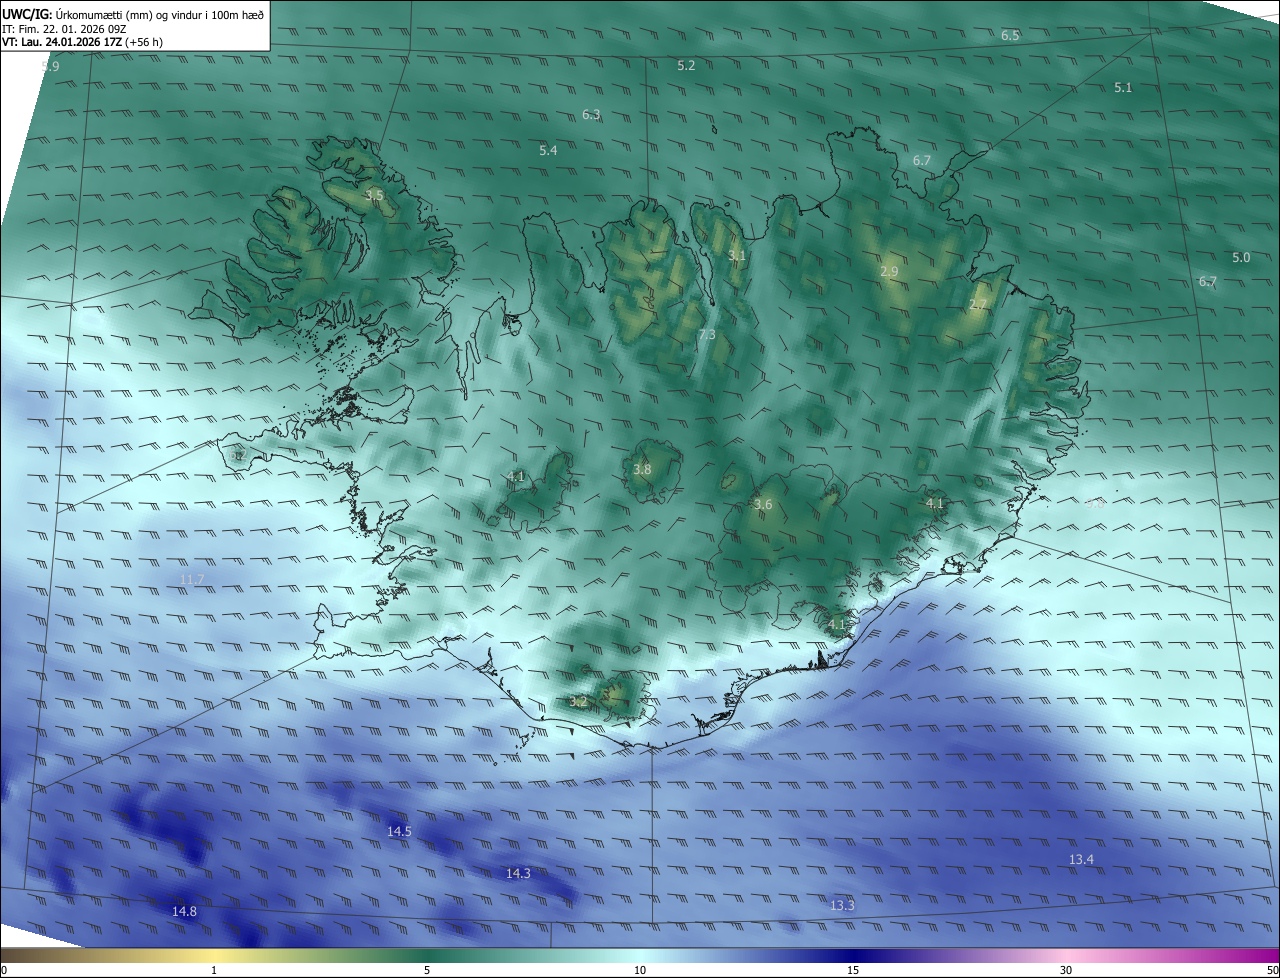
Task: Select the 6.5 value label on the map
Action: click(1010, 36)
